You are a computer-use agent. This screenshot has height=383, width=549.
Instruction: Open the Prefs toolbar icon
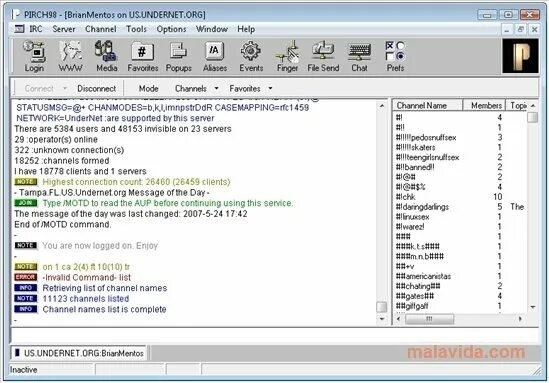click(x=395, y=56)
